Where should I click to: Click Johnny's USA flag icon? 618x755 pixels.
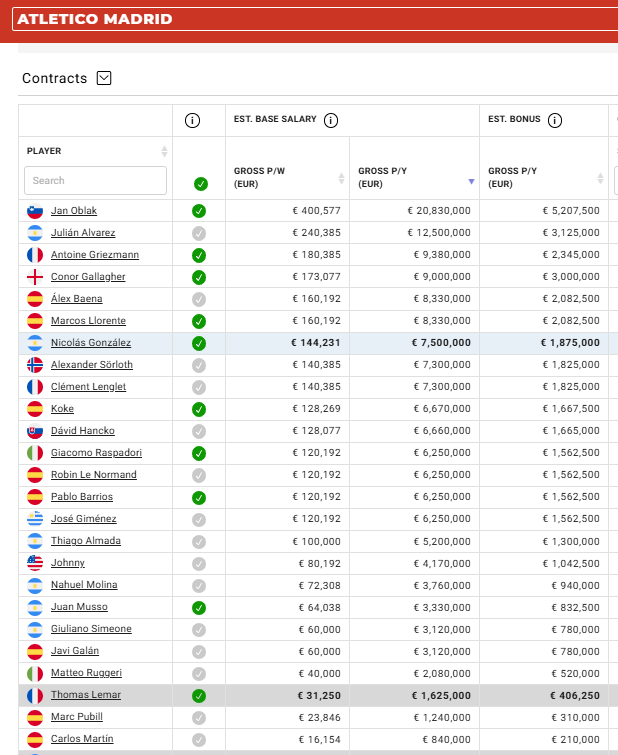(35, 563)
